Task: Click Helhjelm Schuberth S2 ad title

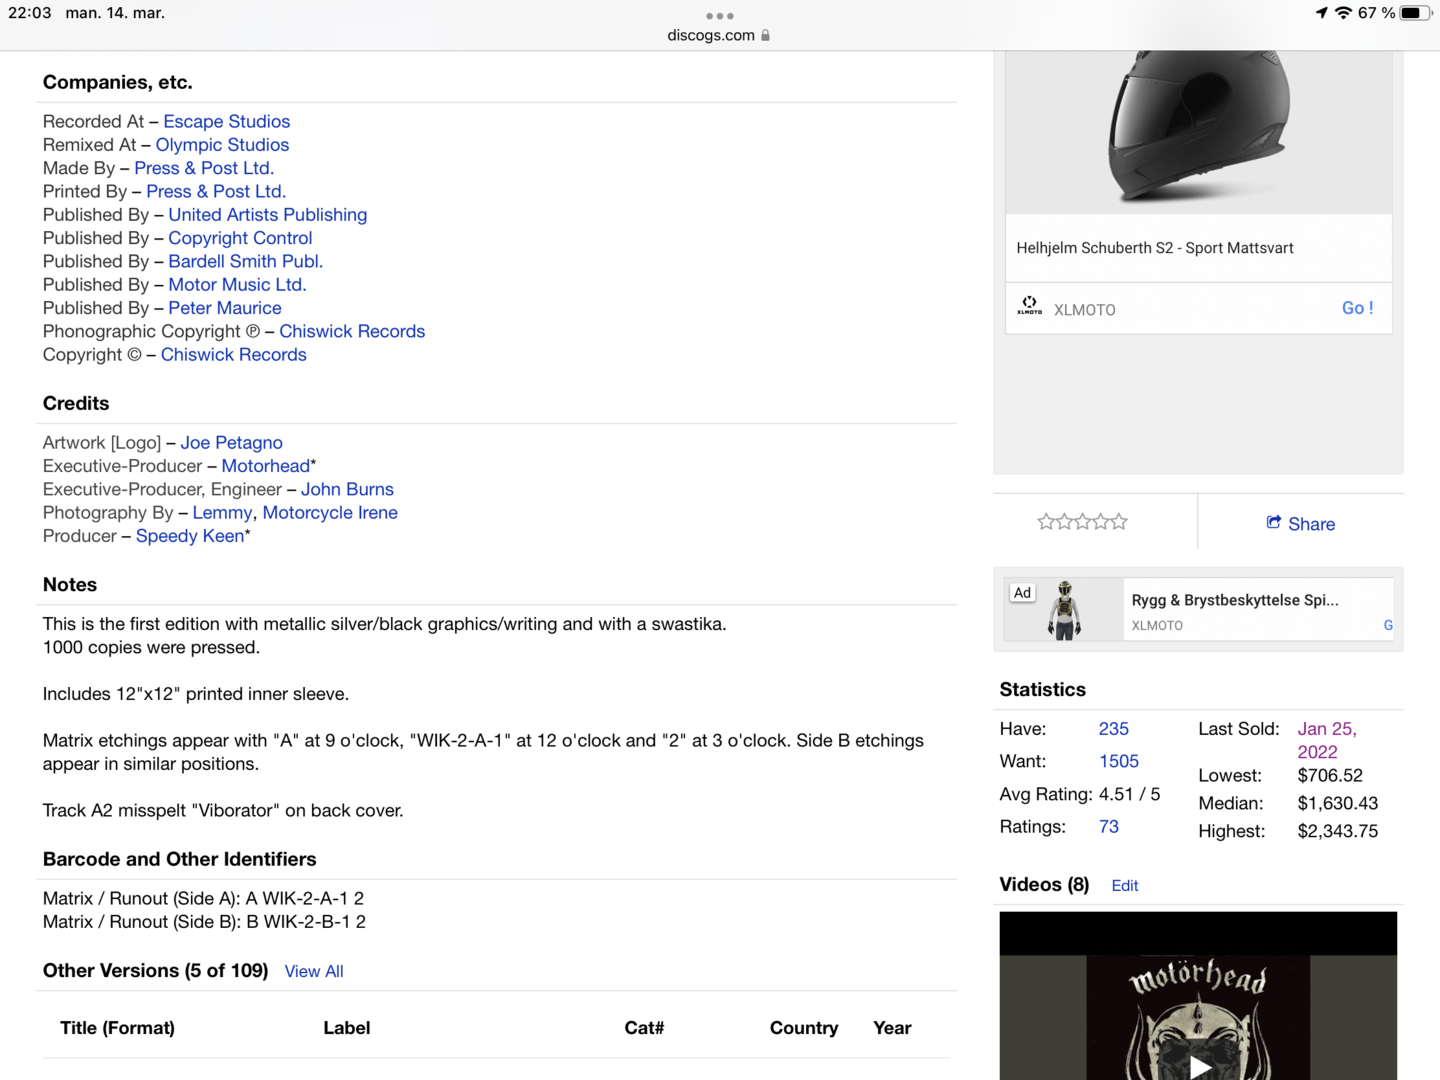Action: 1155,248
